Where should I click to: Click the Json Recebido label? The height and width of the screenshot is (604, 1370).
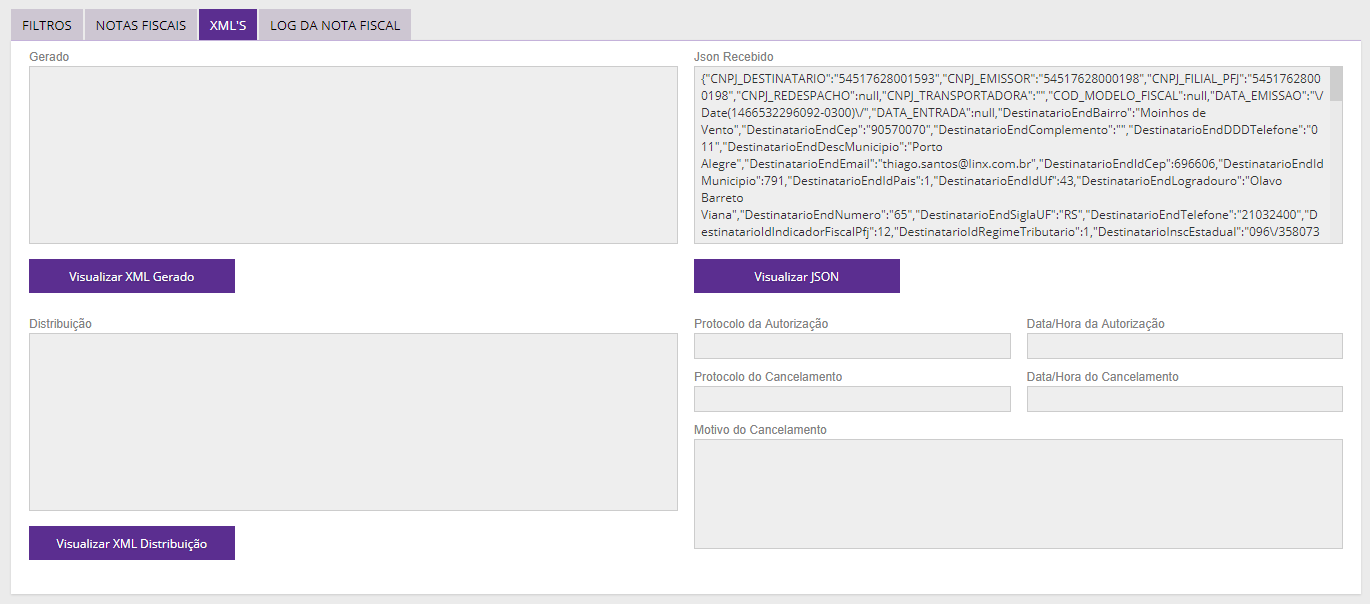[733, 57]
